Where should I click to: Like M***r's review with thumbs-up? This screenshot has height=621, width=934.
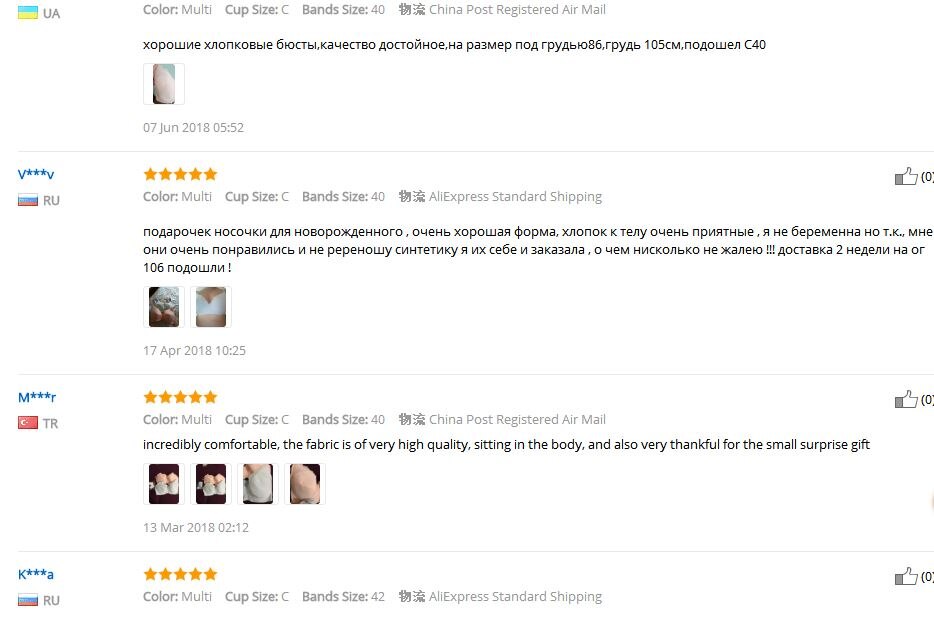[906, 399]
